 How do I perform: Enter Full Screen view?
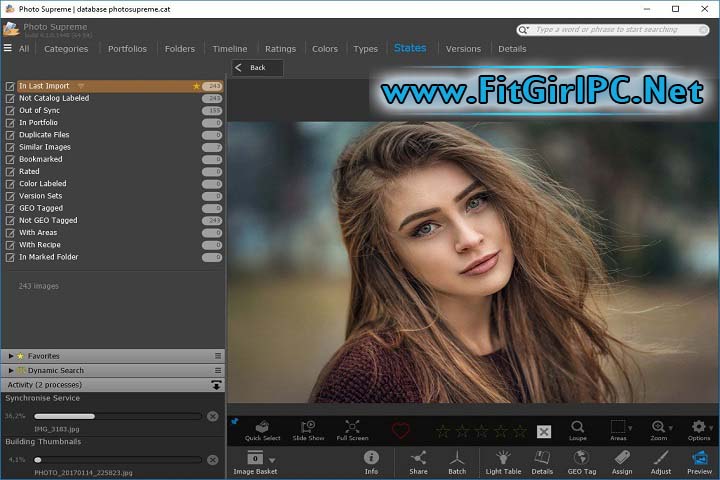tap(352, 430)
